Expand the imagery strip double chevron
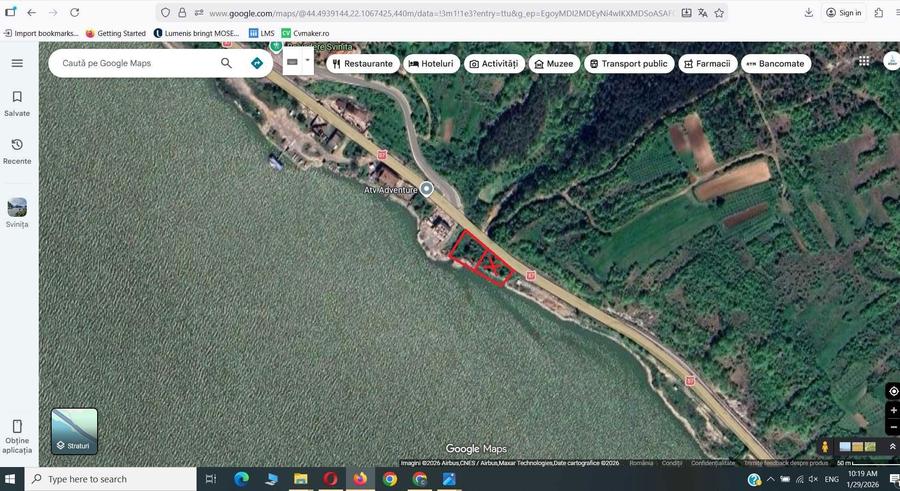The image size is (900, 491). [x=892, y=447]
